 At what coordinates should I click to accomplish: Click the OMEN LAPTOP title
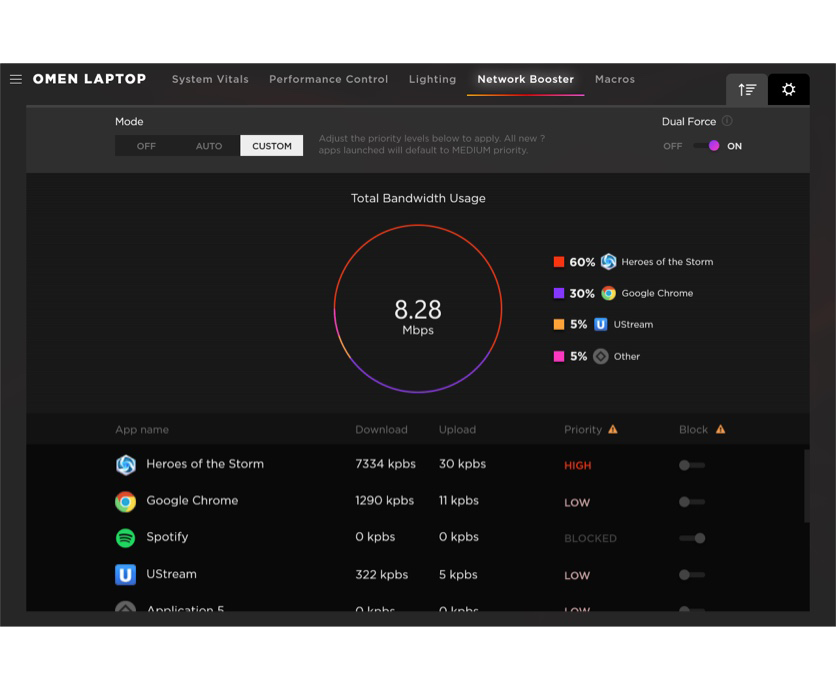[x=90, y=79]
